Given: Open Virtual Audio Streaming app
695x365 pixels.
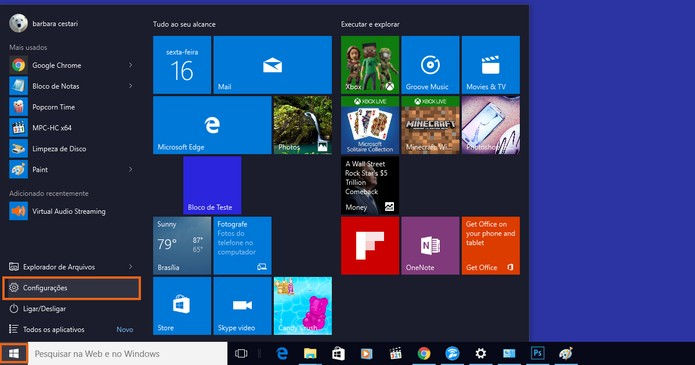Looking at the screenshot, I should [x=71, y=211].
